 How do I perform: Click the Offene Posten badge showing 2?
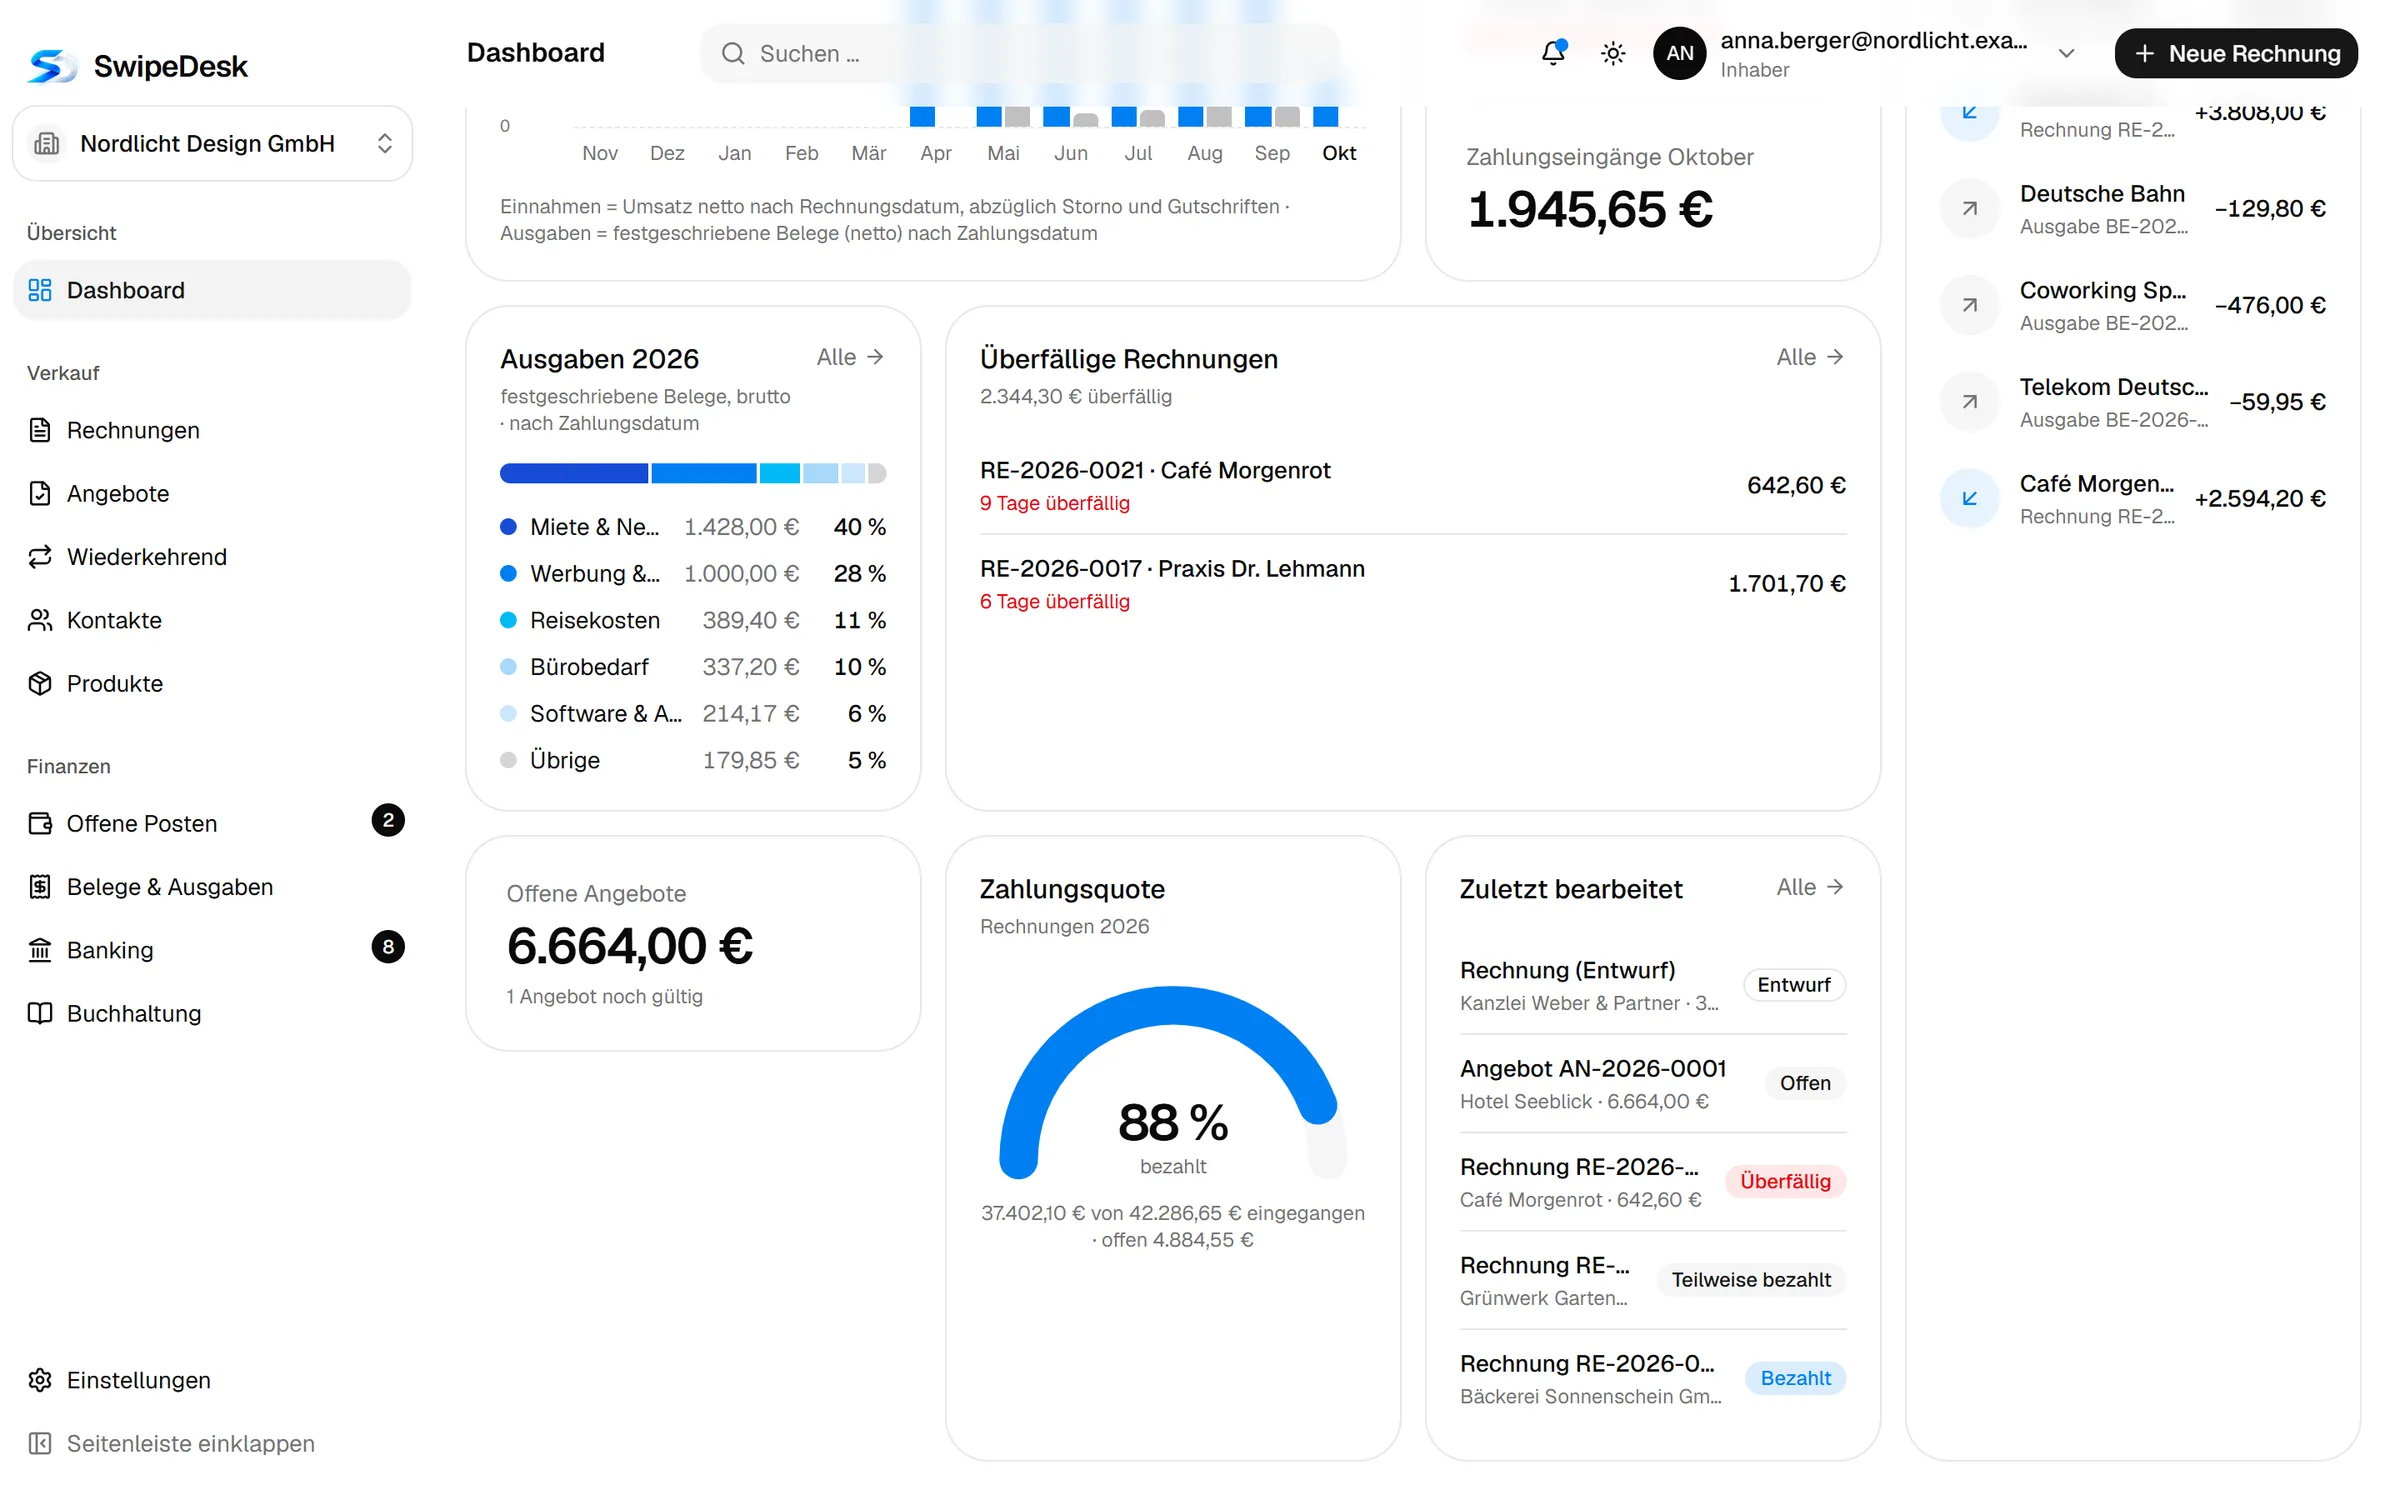click(388, 820)
